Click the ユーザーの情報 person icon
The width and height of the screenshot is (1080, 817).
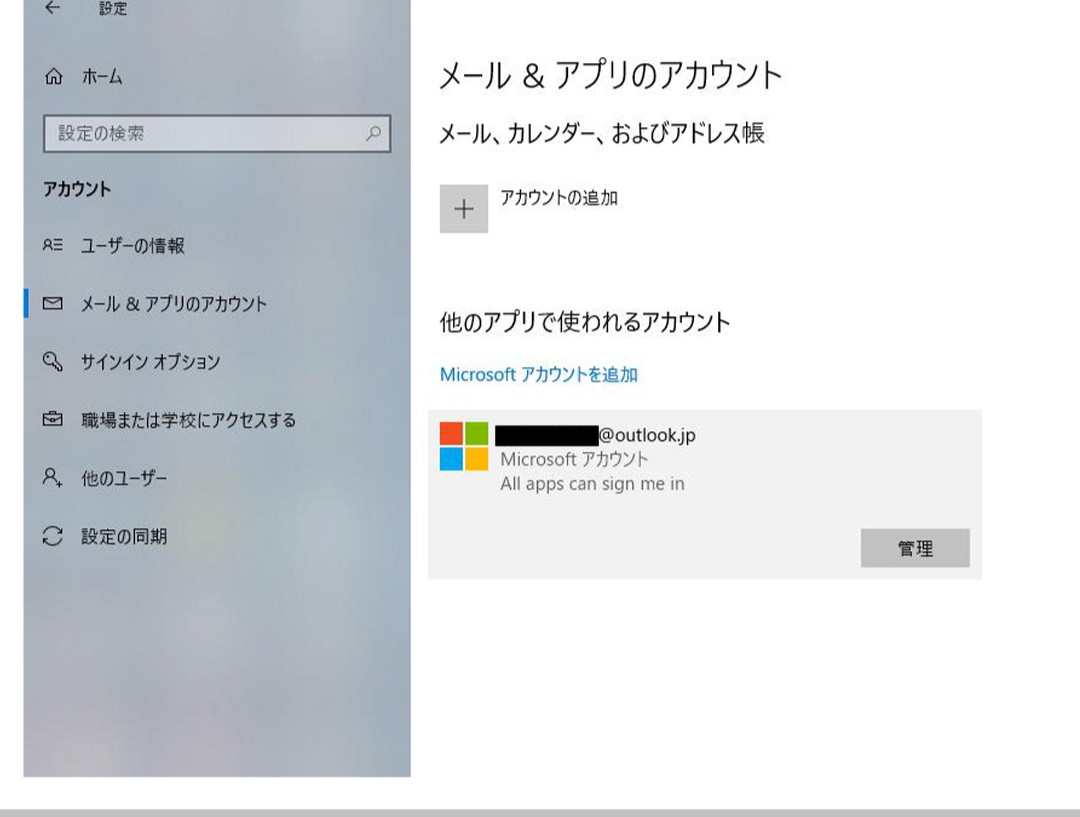coord(53,245)
